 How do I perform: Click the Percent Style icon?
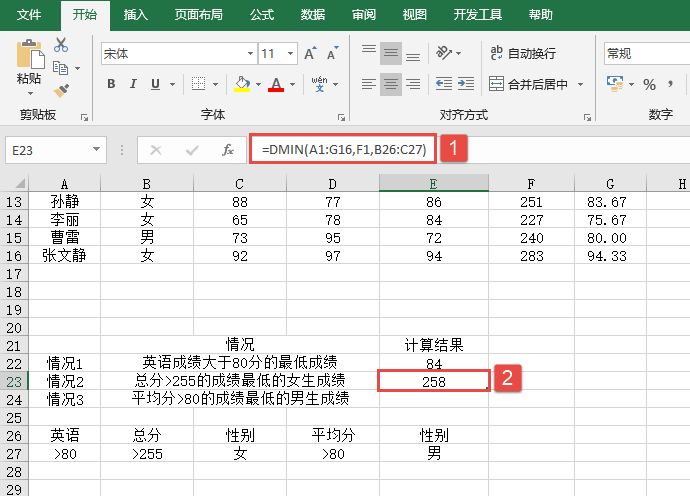[x=649, y=84]
